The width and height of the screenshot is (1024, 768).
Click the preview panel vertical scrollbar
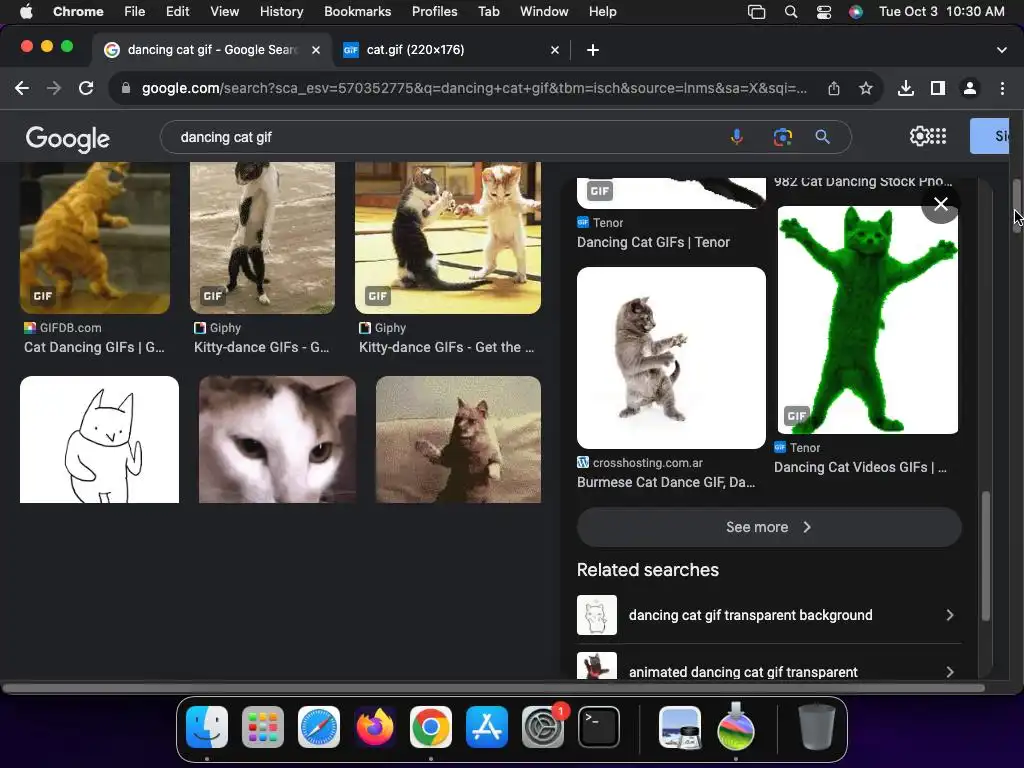(985, 555)
